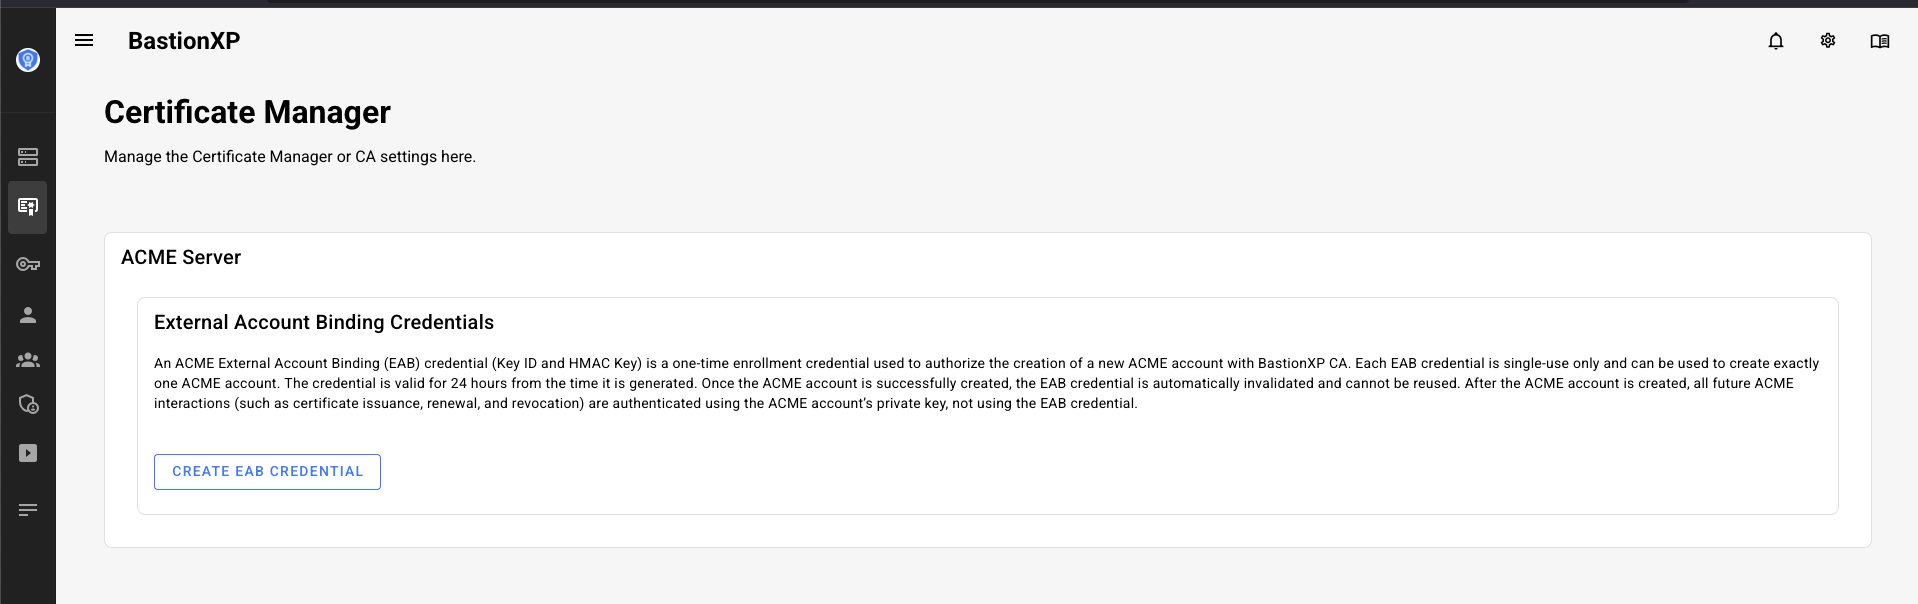Select the SSH key icon in sidebar
Image resolution: width=1918 pixels, height=604 pixels.
(x=27, y=264)
